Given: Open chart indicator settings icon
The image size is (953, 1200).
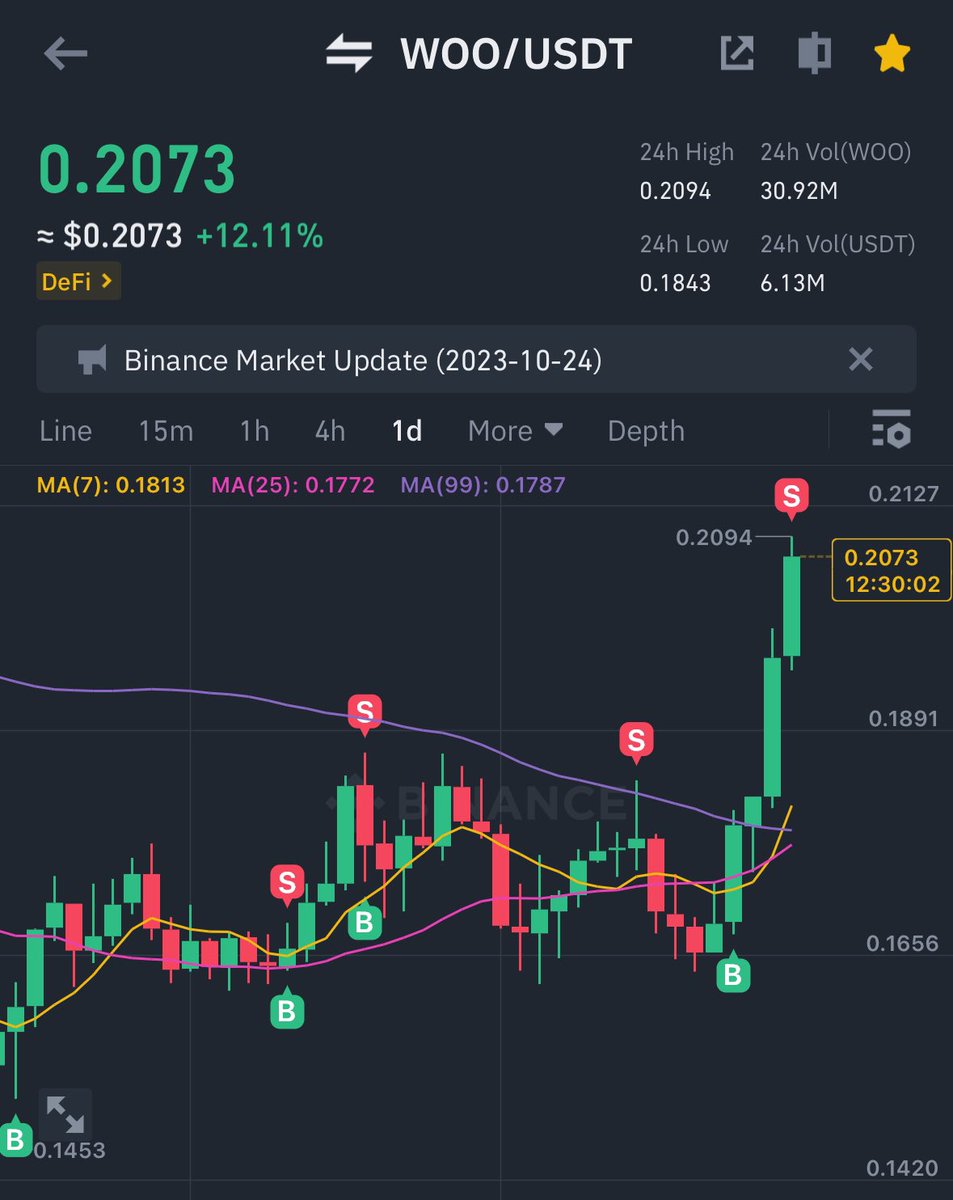Looking at the screenshot, I should click(890, 429).
